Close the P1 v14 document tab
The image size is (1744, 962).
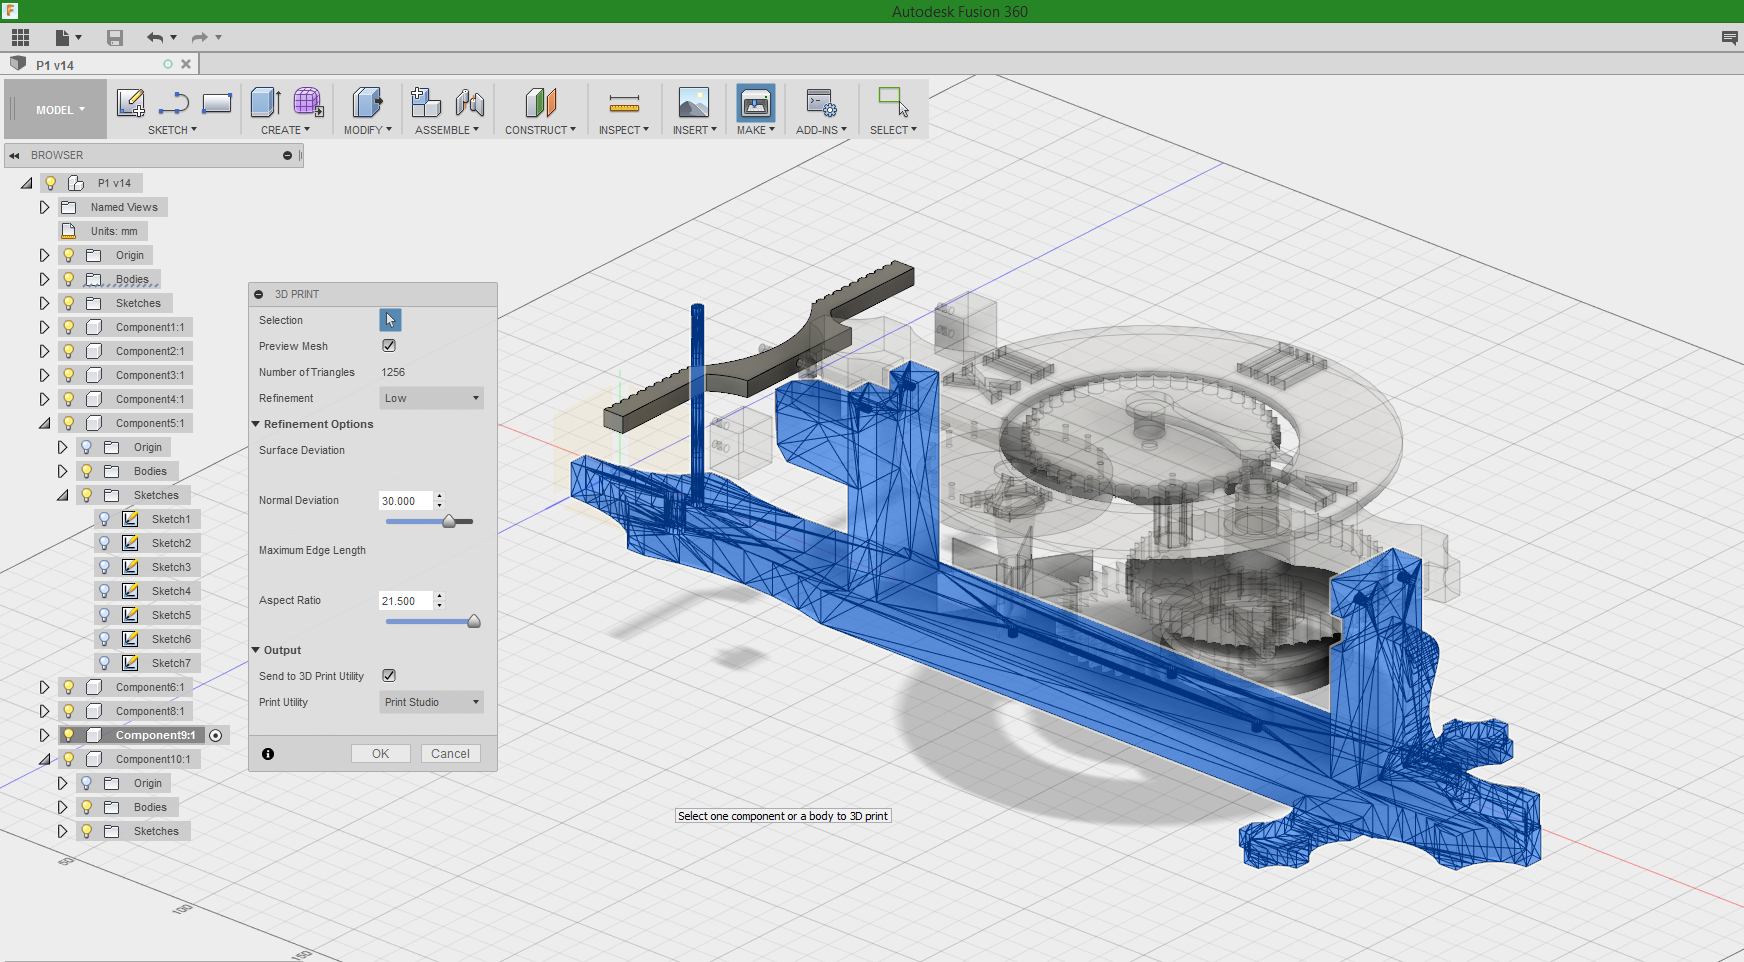(x=186, y=64)
